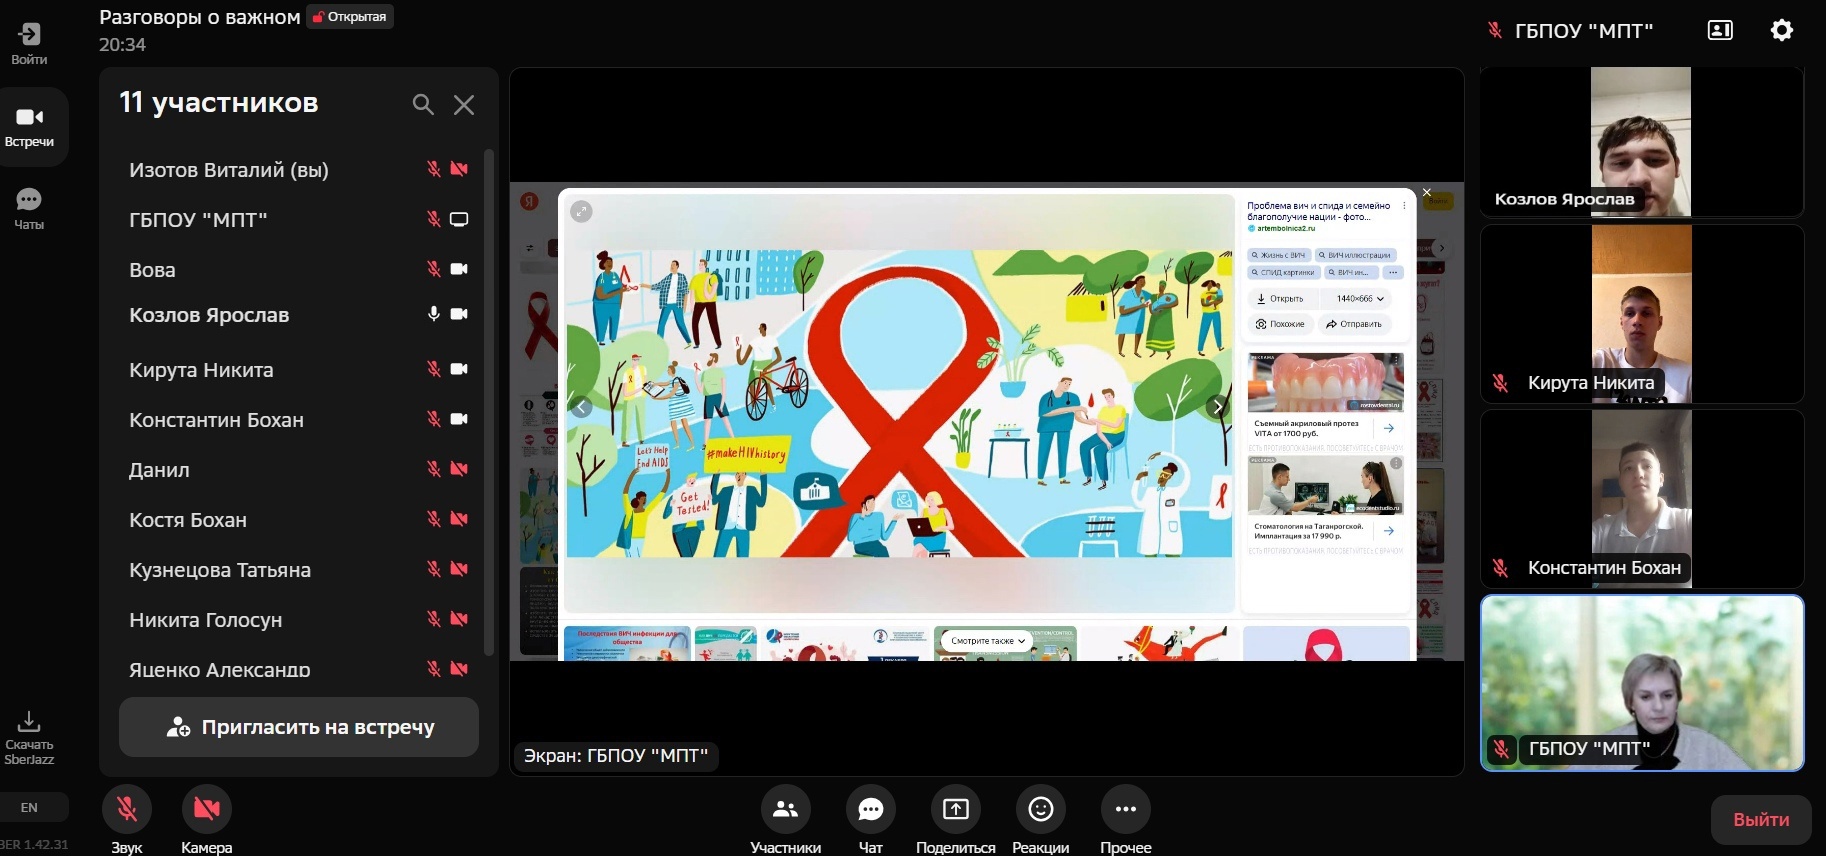The image size is (1826, 856).
Task: Click camera-off icon for Изотов Виталий
Action: [x=459, y=169]
